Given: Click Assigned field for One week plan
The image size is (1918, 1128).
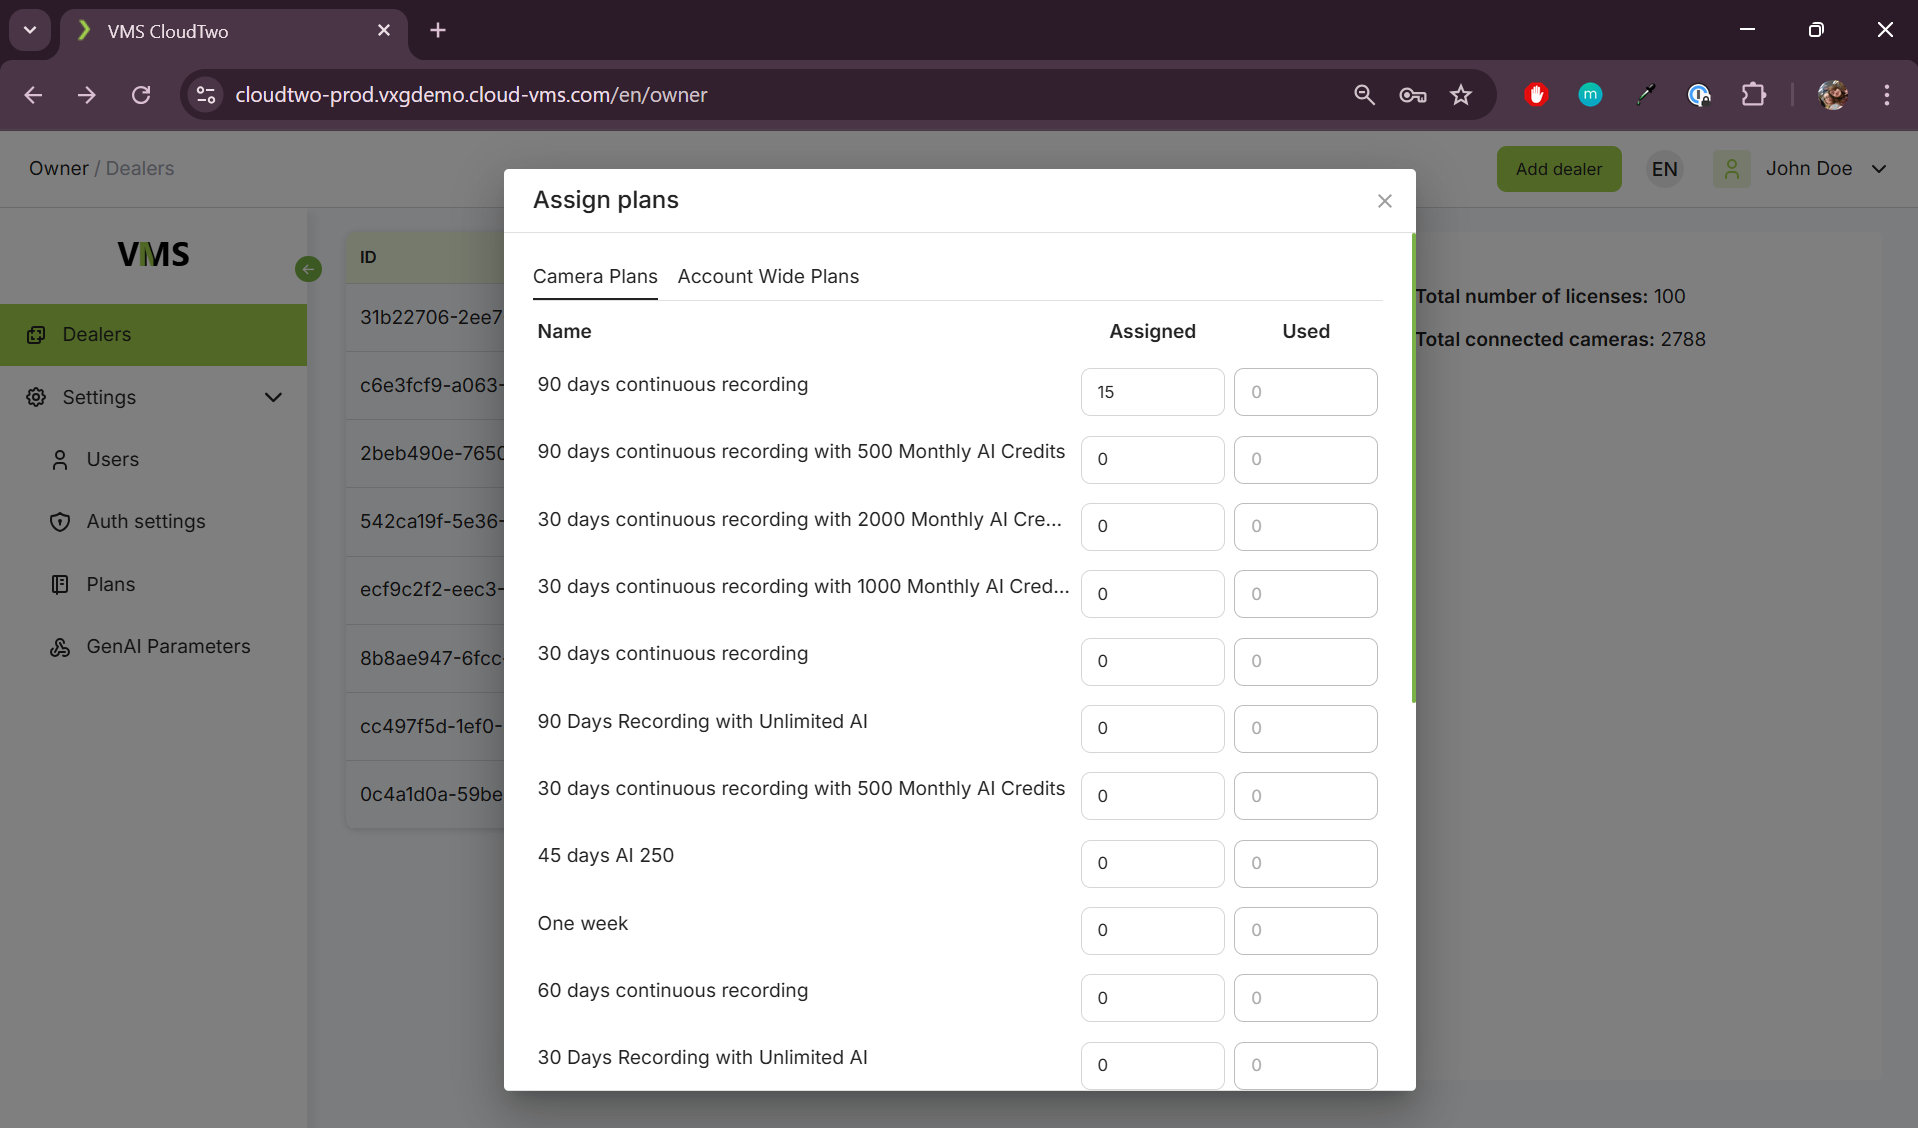Looking at the screenshot, I should click(x=1152, y=931).
